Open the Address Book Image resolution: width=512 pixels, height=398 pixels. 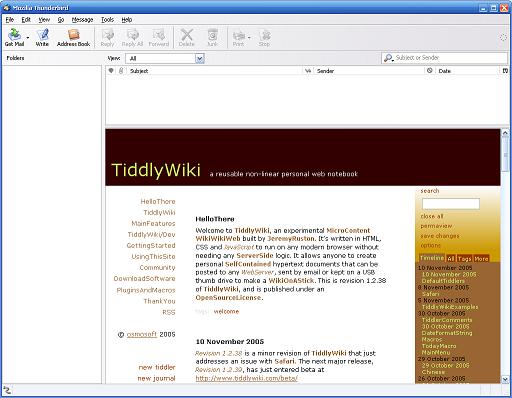pos(73,37)
